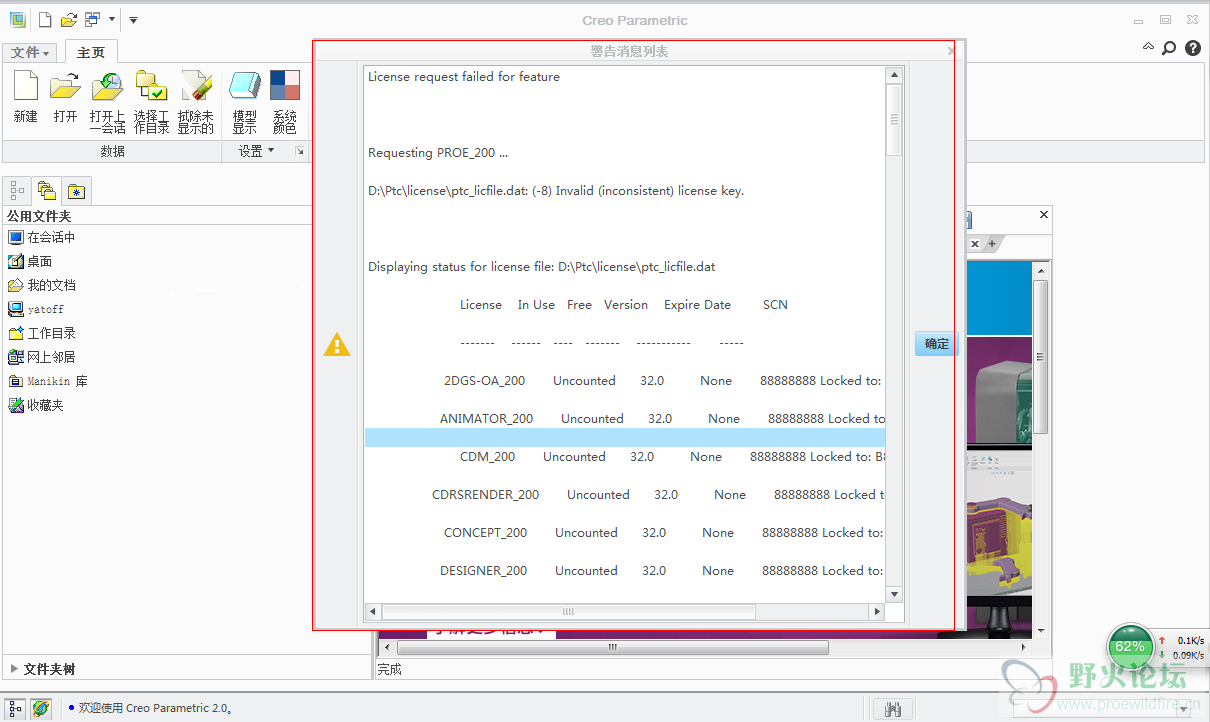Image resolution: width=1210 pixels, height=722 pixels.
Task: Click the New file icon in quick access toolbar
Action: (45, 19)
